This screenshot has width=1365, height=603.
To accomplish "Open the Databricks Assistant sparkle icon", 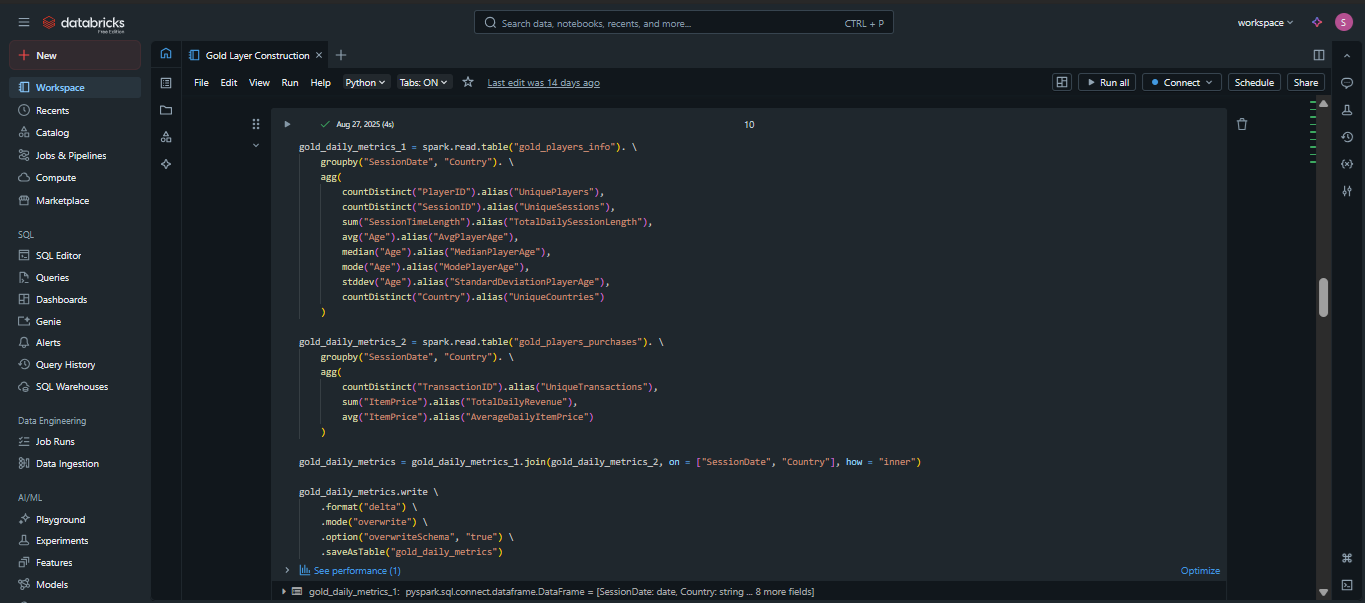I will tap(1317, 22).
